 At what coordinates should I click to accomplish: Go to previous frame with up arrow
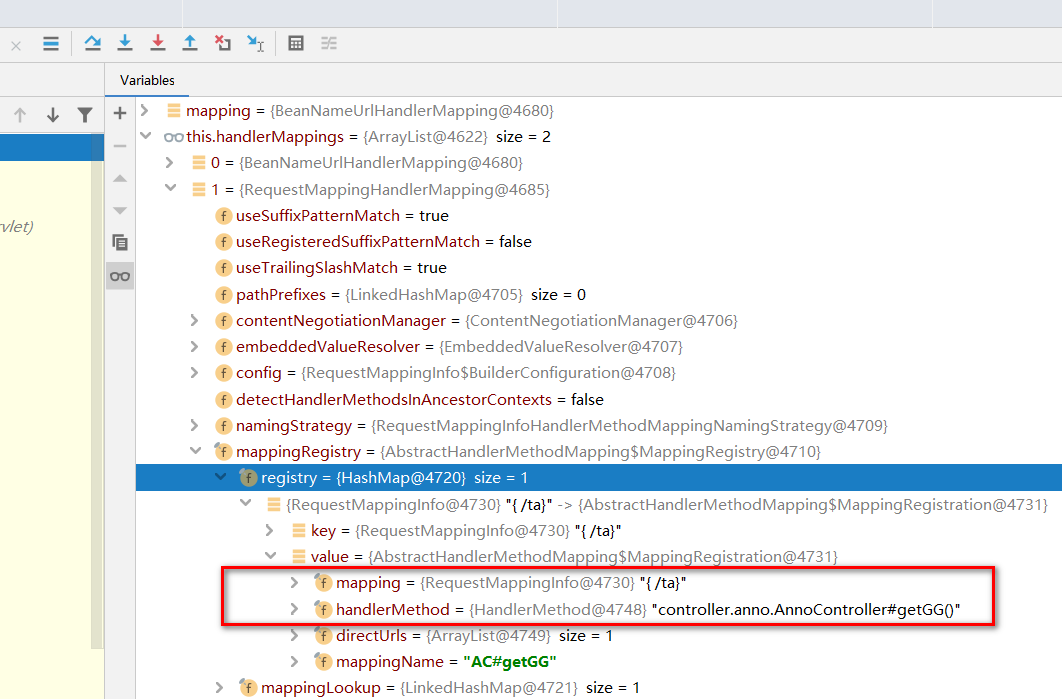(20, 115)
